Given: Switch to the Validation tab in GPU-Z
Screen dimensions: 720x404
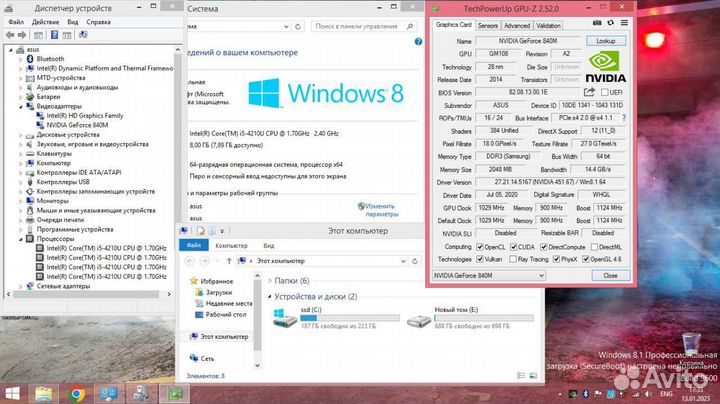Looking at the screenshot, I should 548,26.
